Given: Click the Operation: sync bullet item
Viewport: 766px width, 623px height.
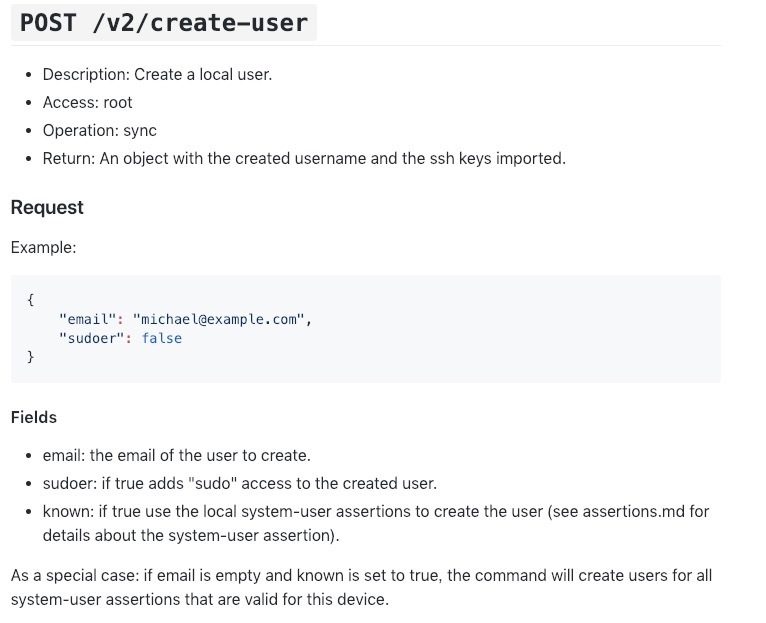Looking at the screenshot, I should [x=100, y=131].
